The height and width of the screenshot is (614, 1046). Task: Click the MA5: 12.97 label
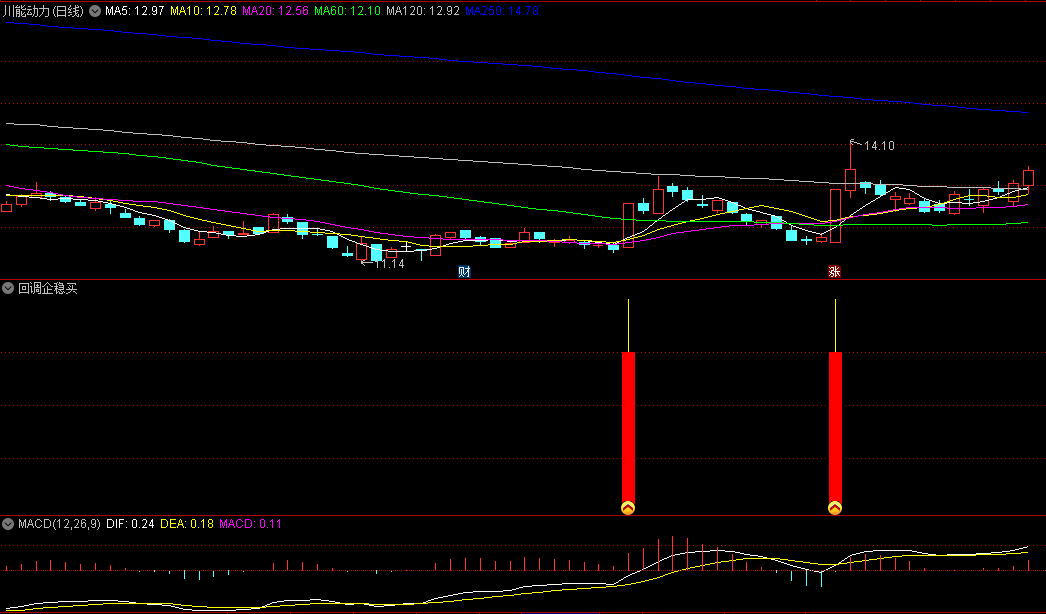point(134,11)
